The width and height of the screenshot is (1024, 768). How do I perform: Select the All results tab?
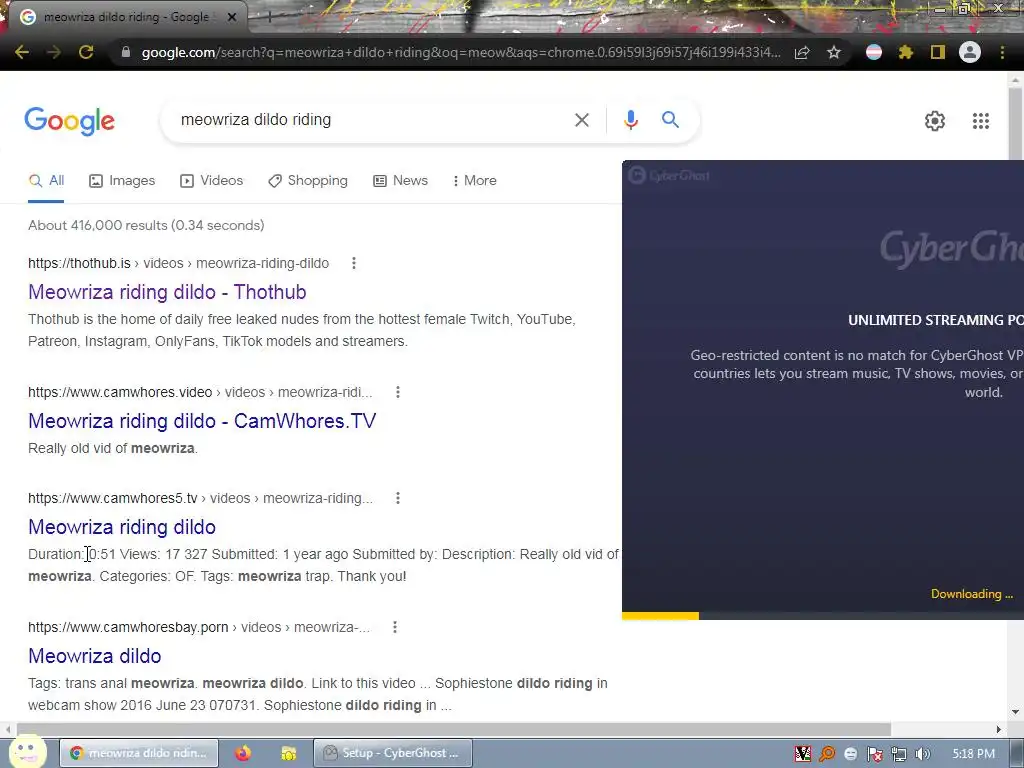pyautogui.click(x=46, y=181)
